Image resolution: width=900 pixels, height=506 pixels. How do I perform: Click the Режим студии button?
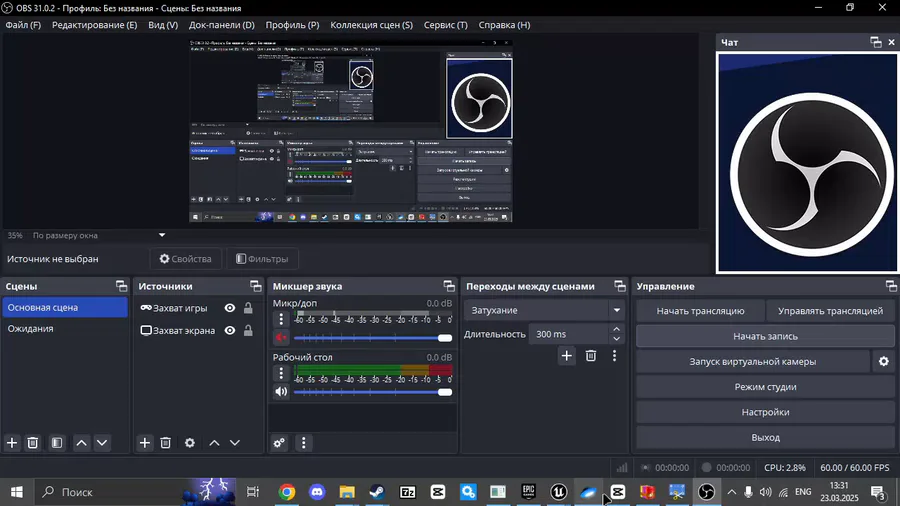point(765,387)
